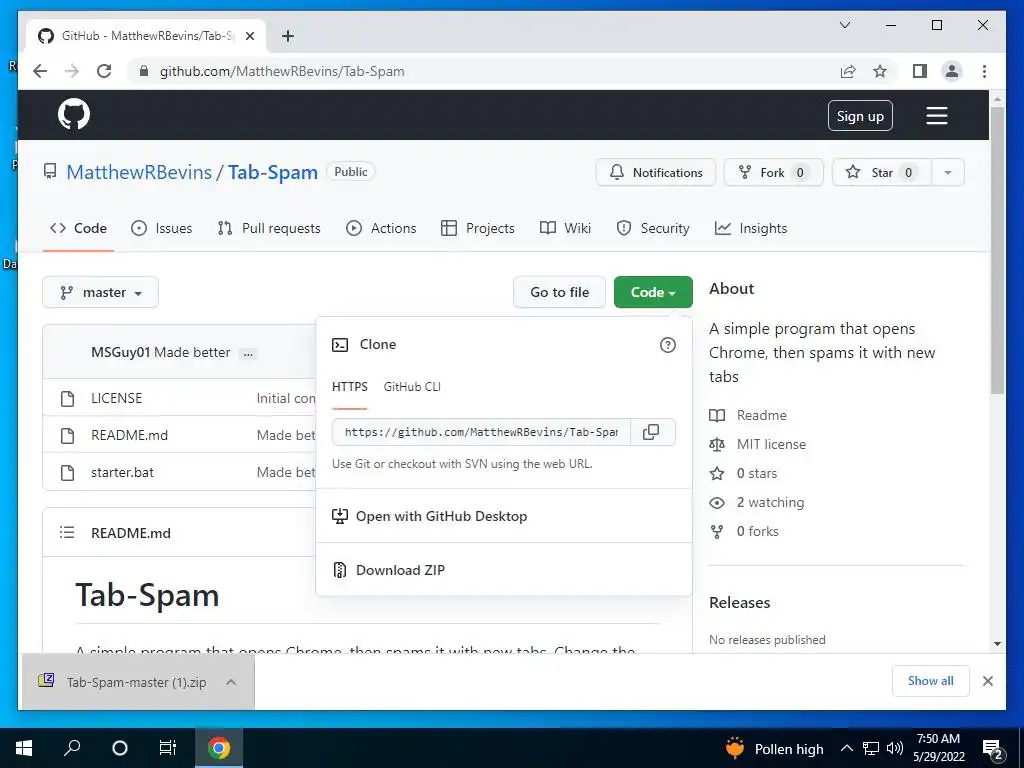Open the Wiki tab
This screenshot has height=768, width=1024.
coord(566,228)
